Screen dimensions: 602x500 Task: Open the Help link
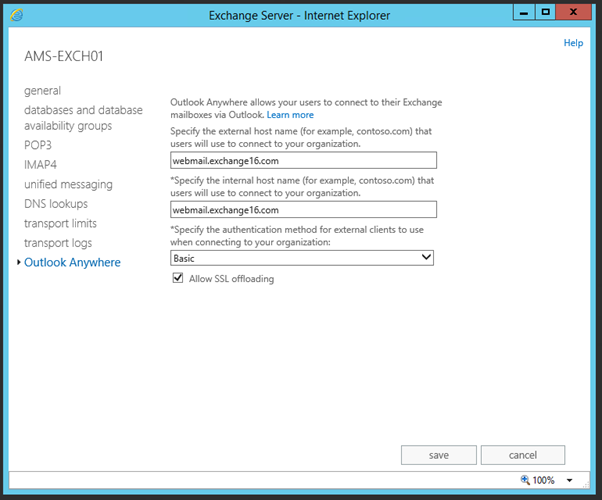click(573, 43)
